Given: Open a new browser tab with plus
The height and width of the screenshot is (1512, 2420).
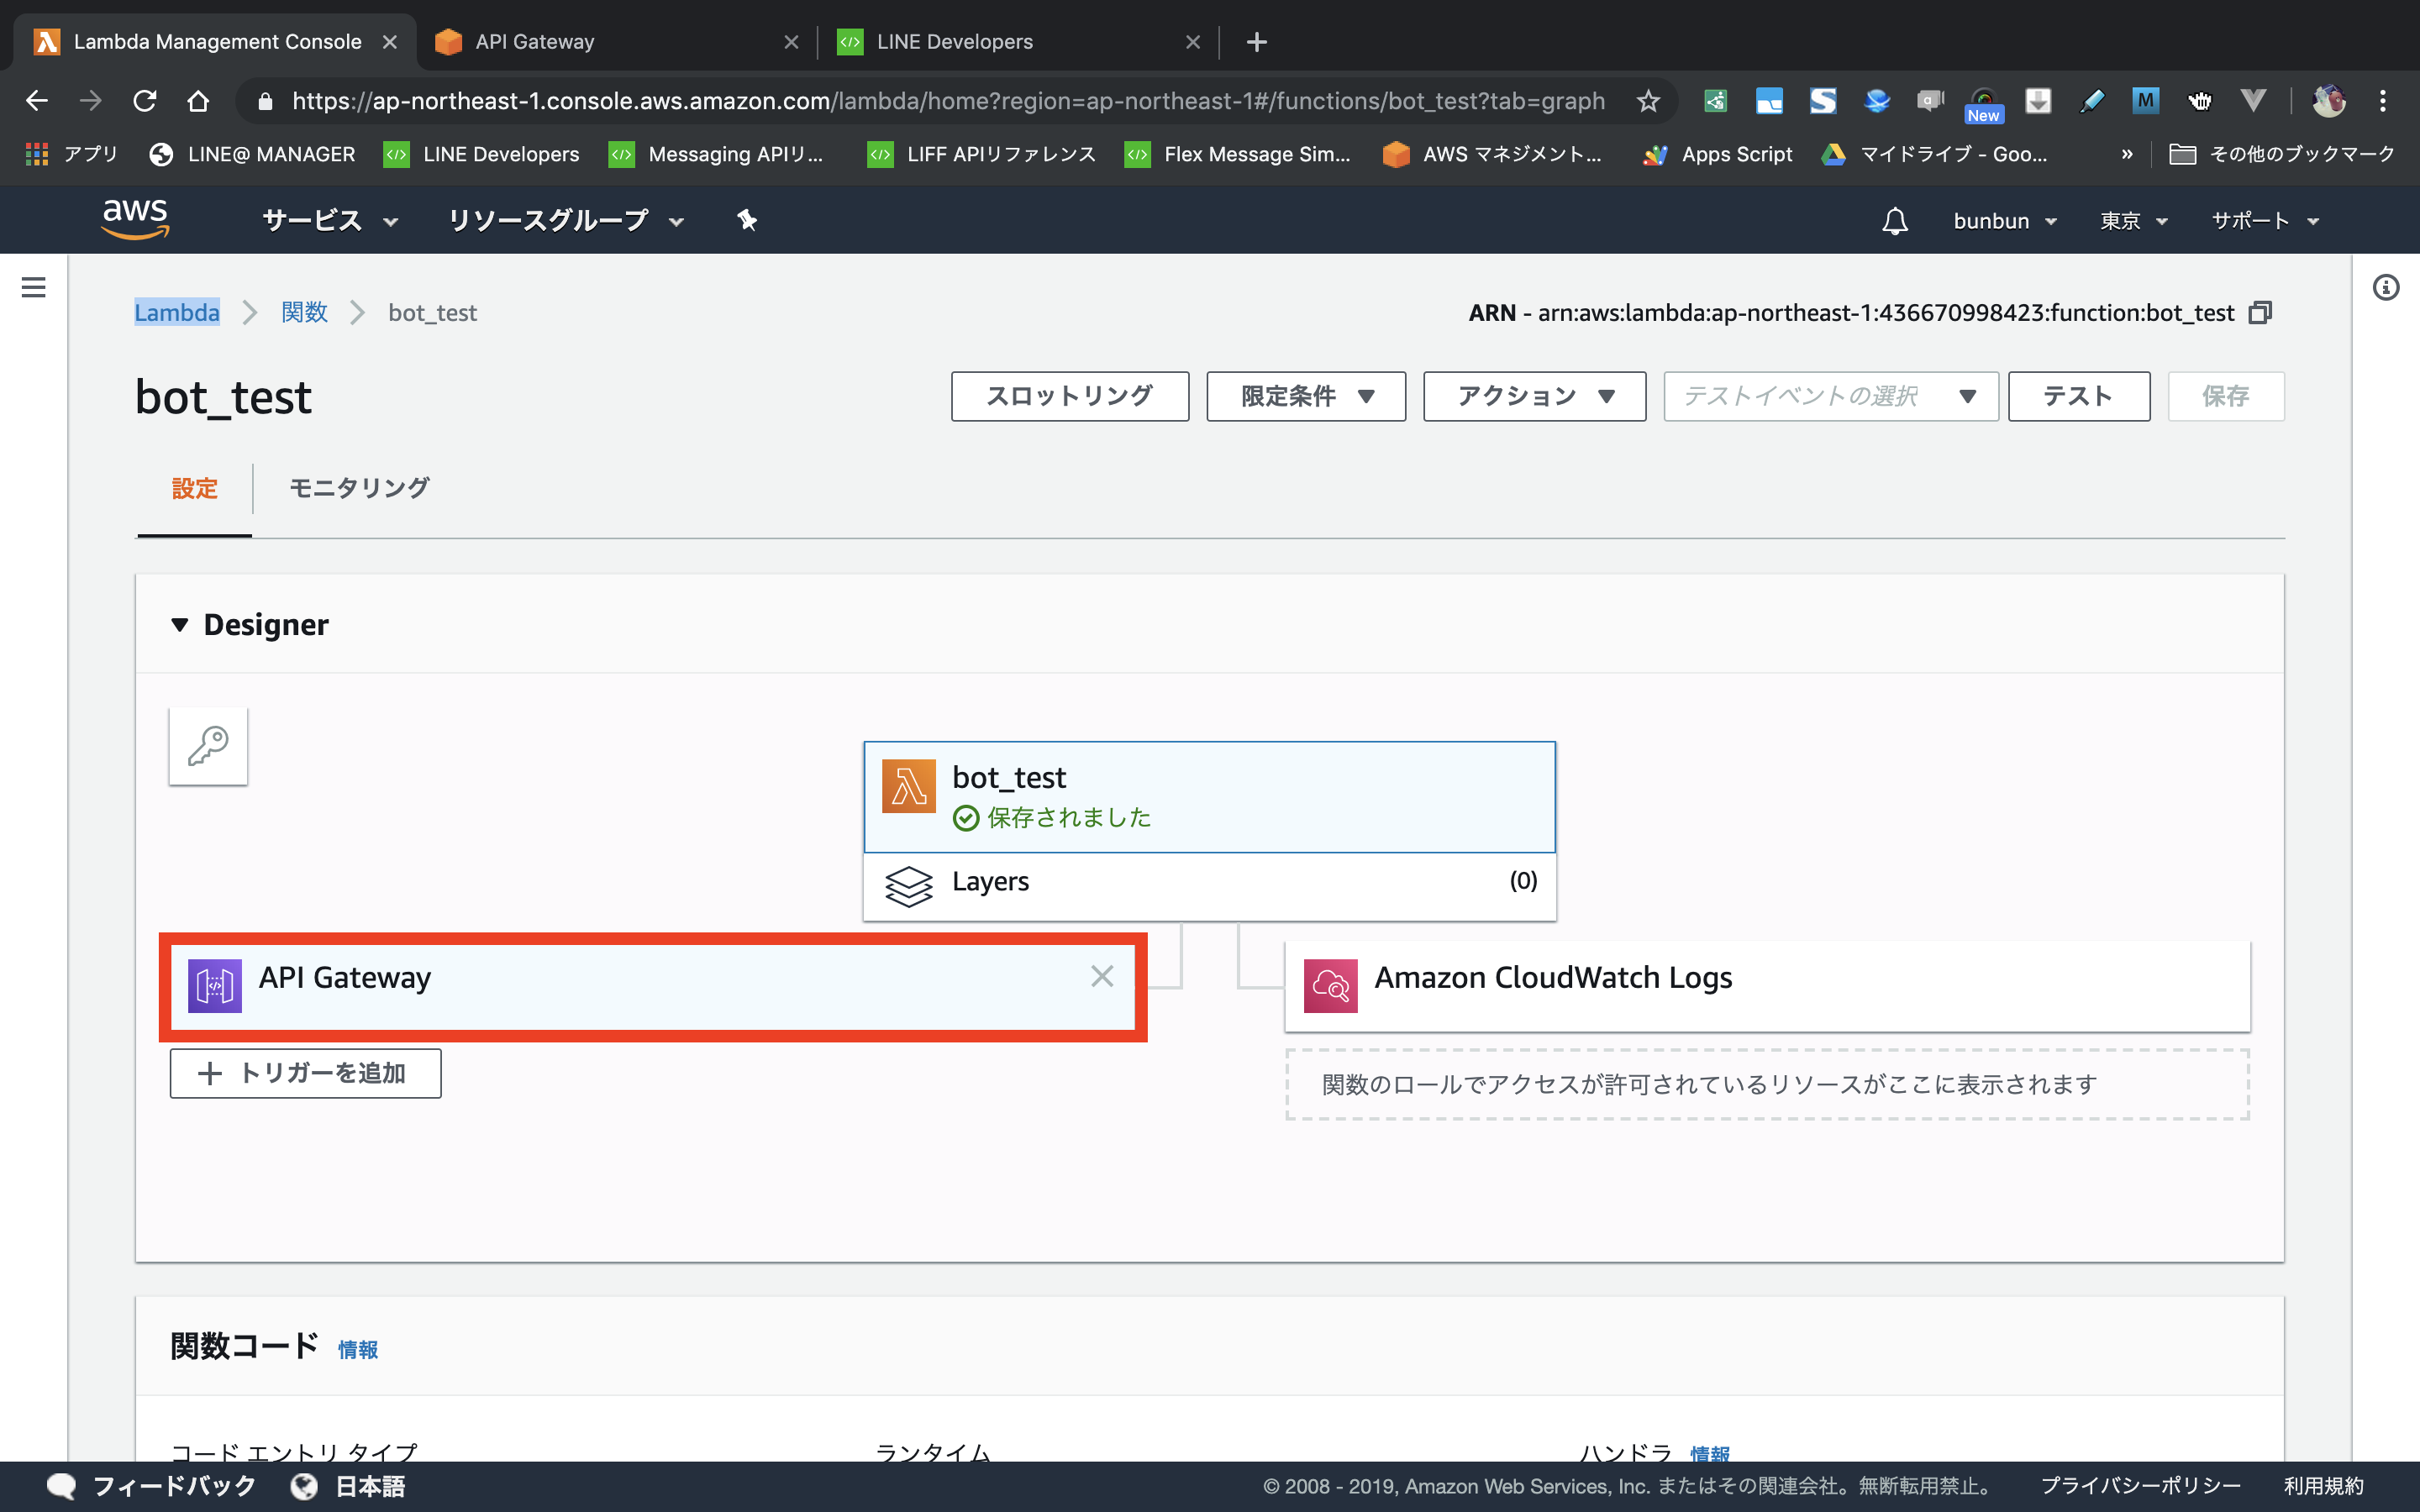Looking at the screenshot, I should (x=1257, y=42).
